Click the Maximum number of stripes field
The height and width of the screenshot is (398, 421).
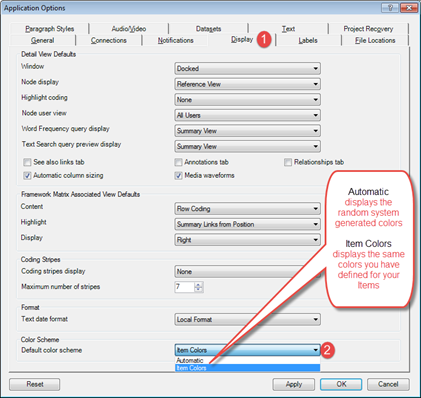(184, 287)
